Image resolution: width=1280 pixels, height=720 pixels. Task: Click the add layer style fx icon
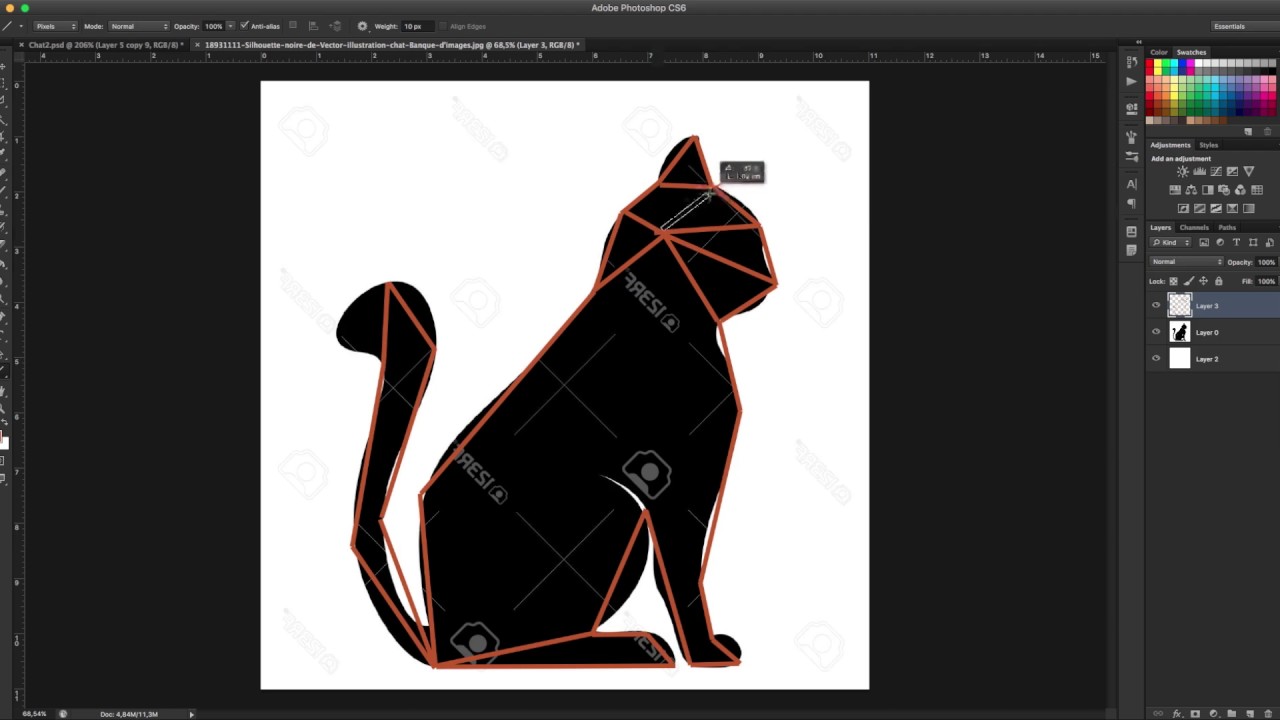pos(1177,714)
